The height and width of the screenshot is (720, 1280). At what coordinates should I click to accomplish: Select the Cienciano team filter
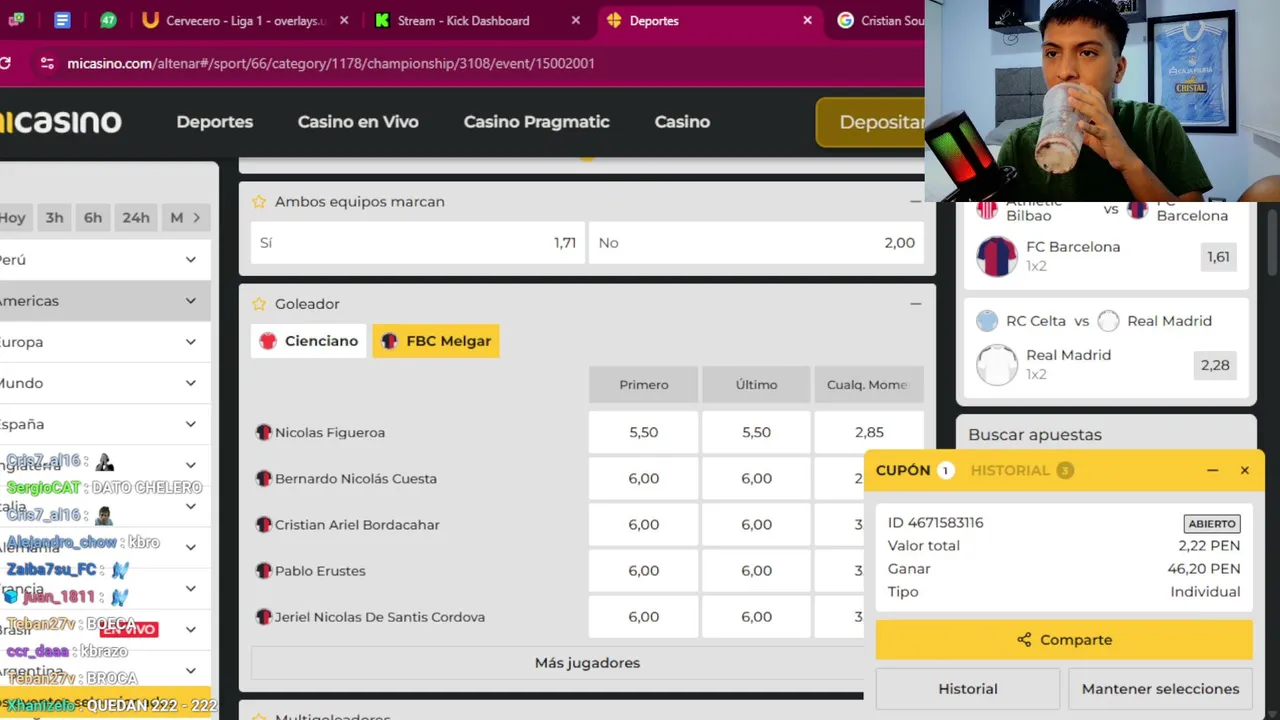pos(309,341)
